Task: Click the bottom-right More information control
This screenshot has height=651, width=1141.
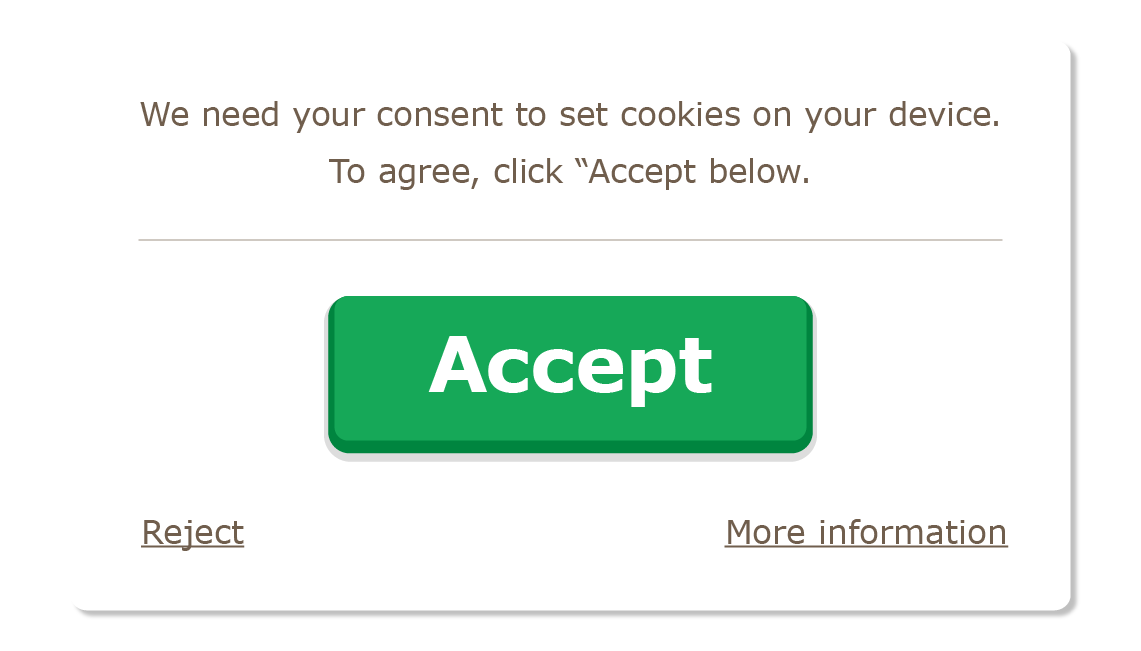Action: click(866, 532)
